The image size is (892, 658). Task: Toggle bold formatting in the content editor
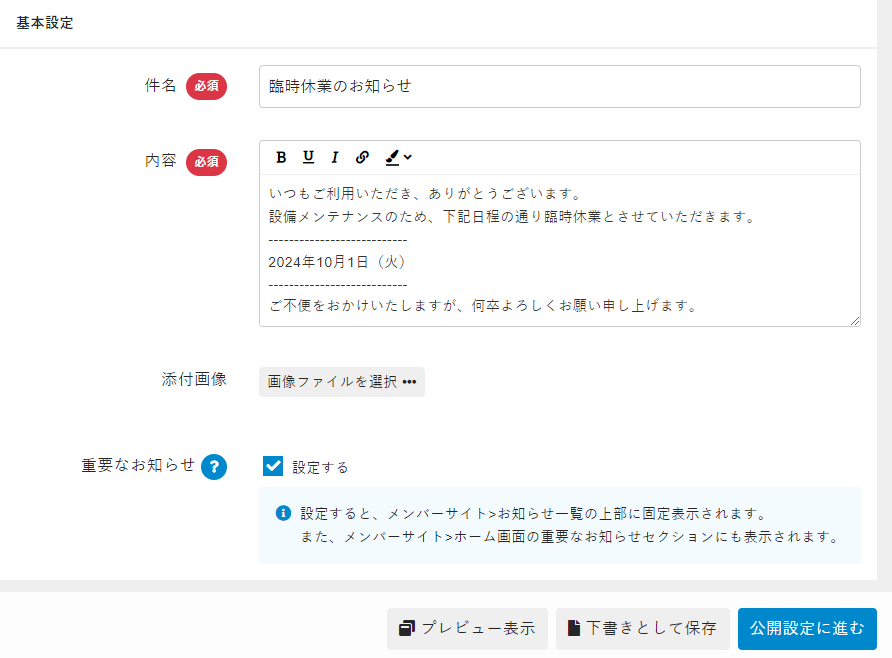pos(281,157)
